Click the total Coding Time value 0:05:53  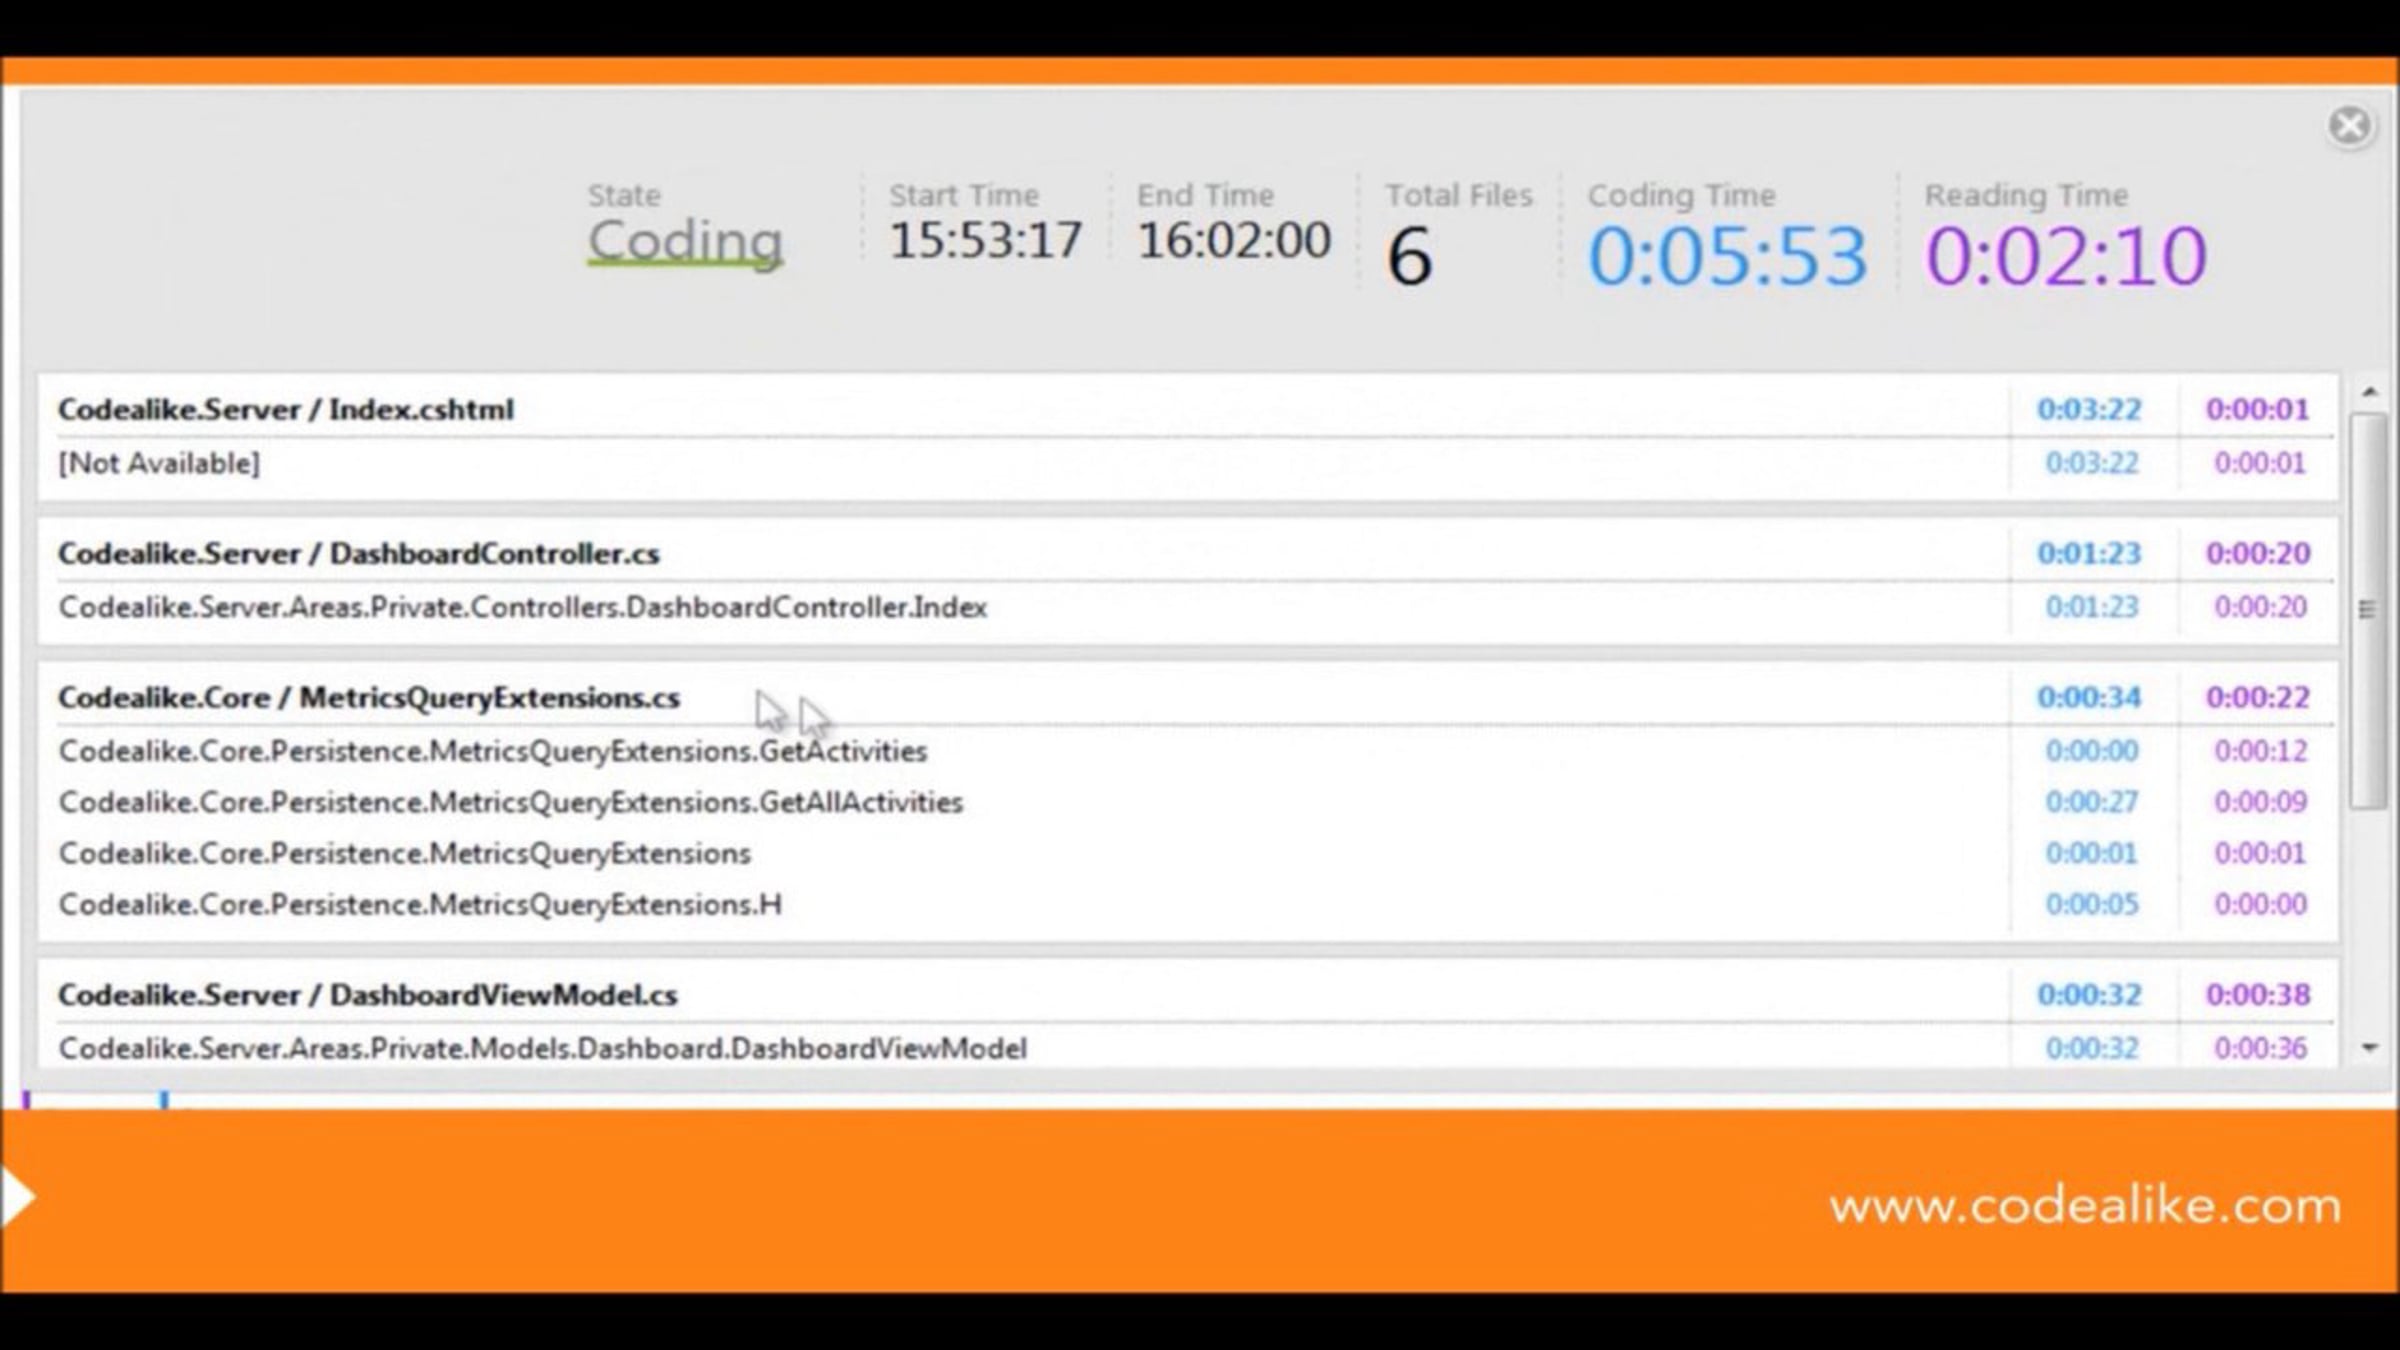[x=1727, y=257]
